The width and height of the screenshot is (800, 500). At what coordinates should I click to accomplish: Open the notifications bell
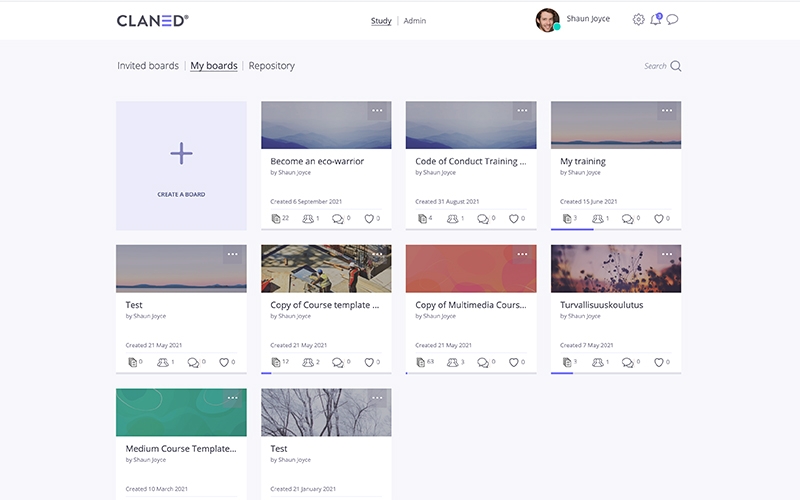[656, 20]
